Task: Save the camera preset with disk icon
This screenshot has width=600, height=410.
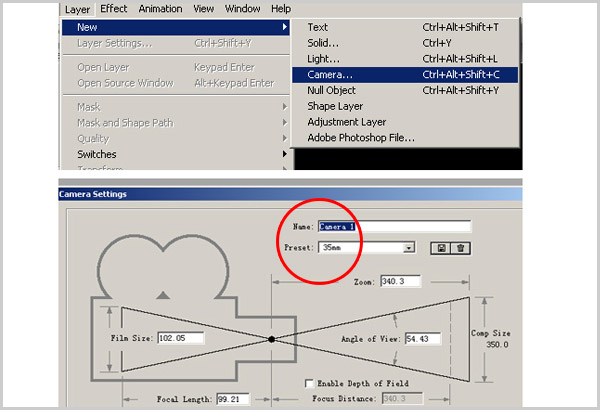Action: tap(441, 248)
